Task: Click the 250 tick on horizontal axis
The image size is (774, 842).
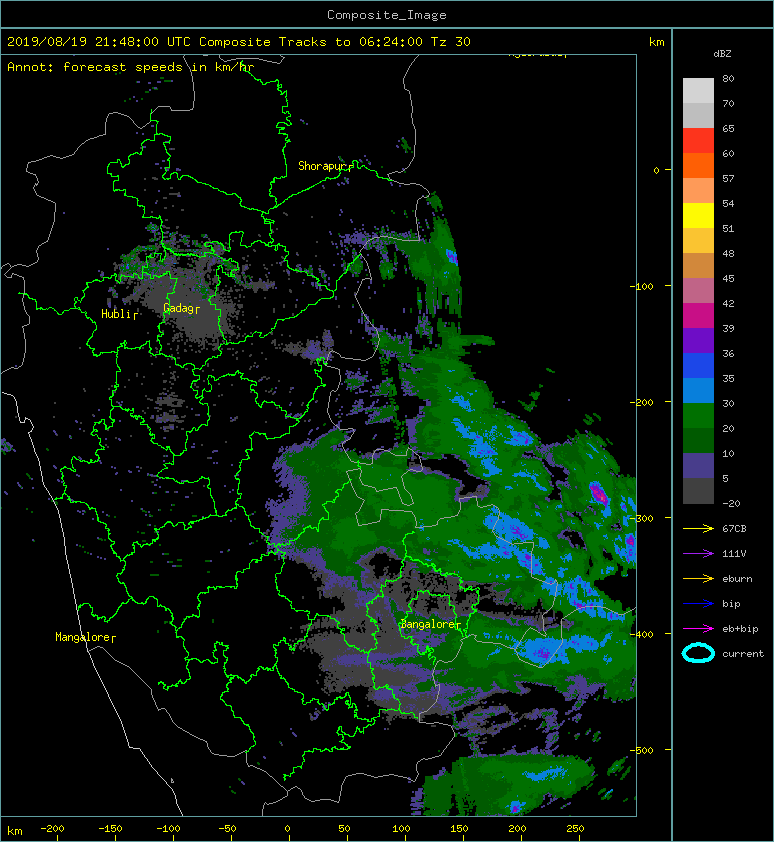Action: [x=575, y=829]
